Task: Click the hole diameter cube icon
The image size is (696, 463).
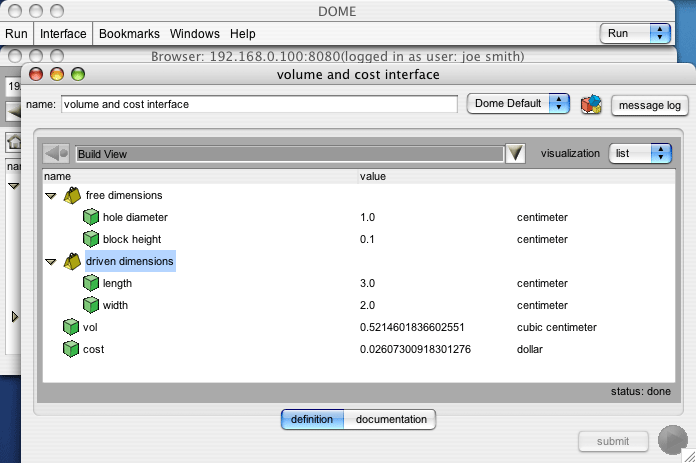Action: pyautogui.click(x=91, y=217)
